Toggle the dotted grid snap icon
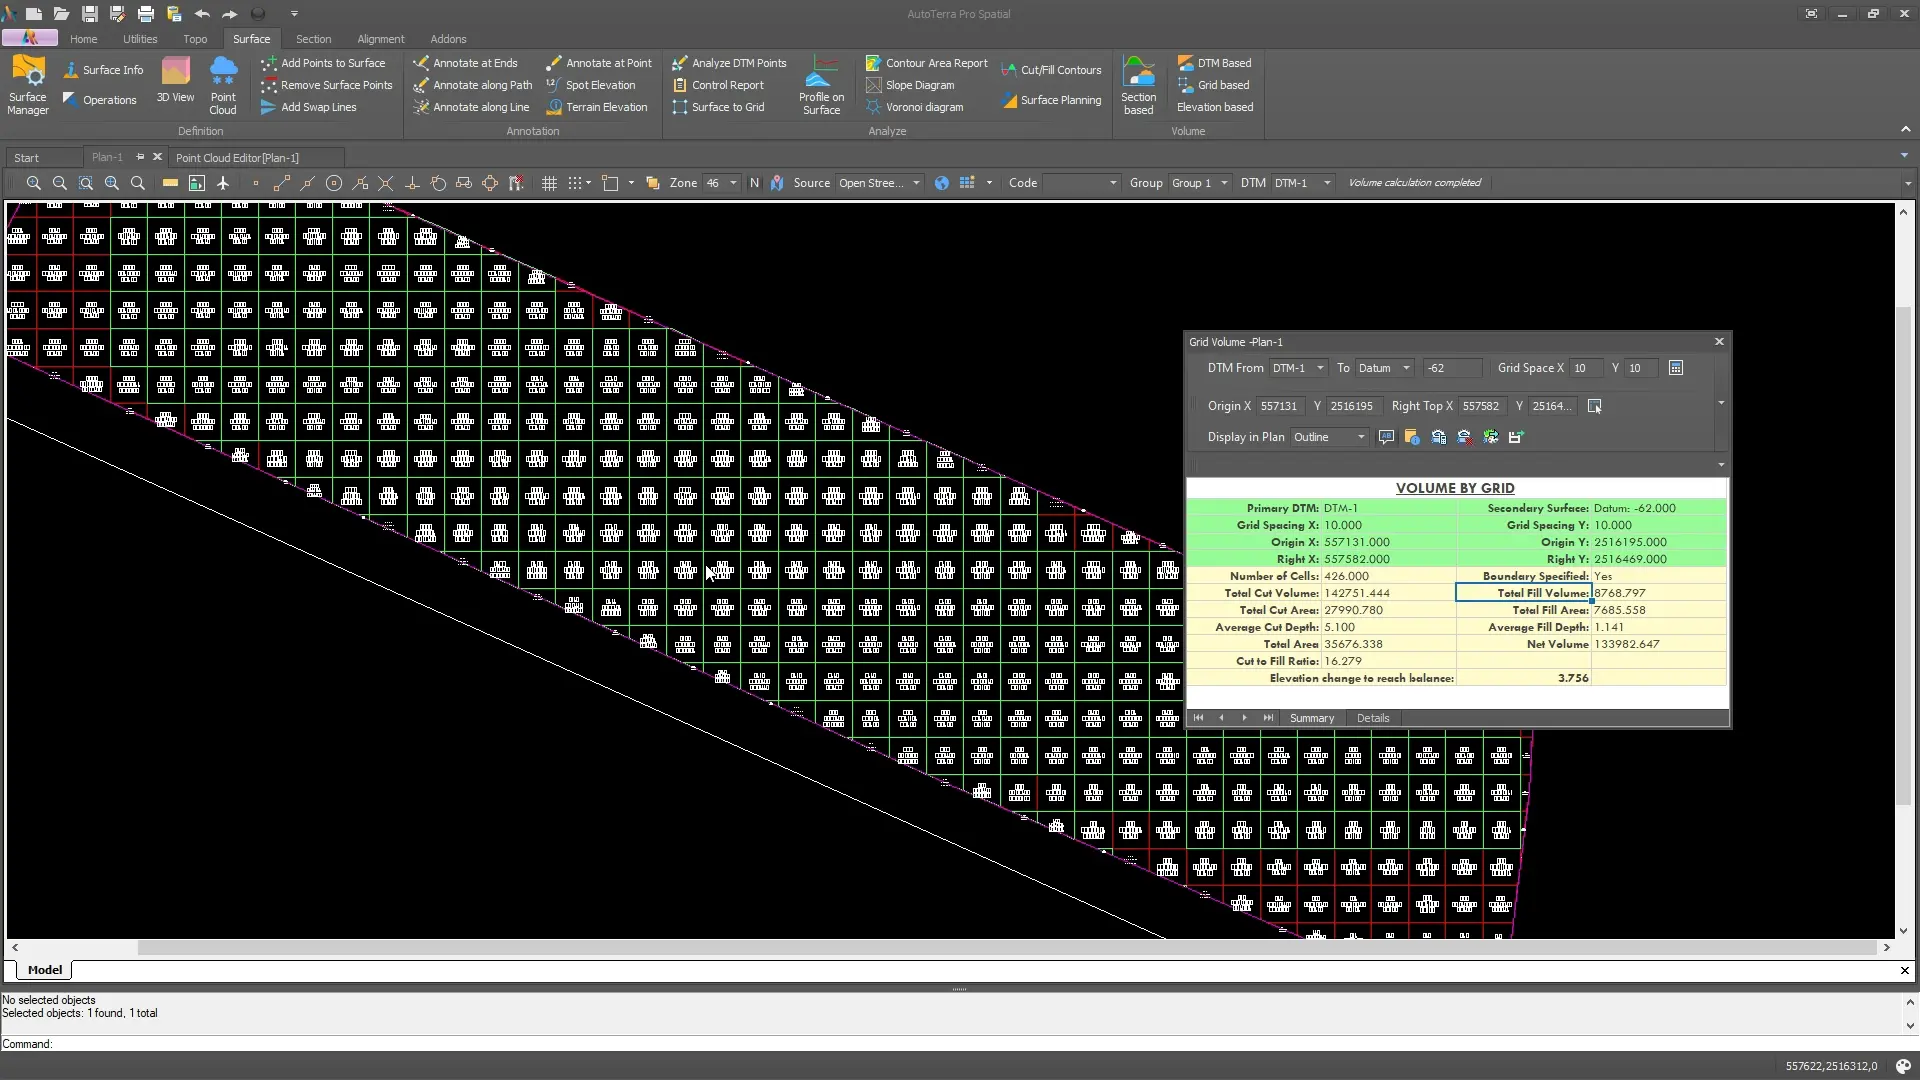The height and width of the screenshot is (1080, 1920). (x=575, y=183)
